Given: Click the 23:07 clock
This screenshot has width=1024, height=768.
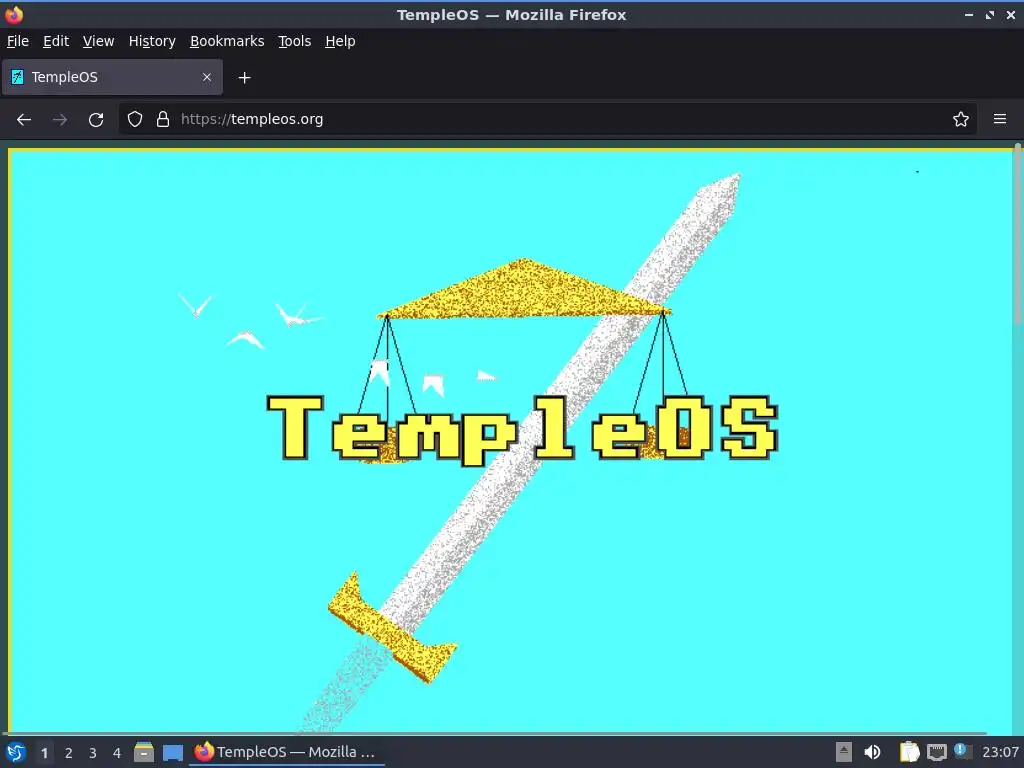Looking at the screenshot, I should pyautogui.click(x=1000, y=752).
